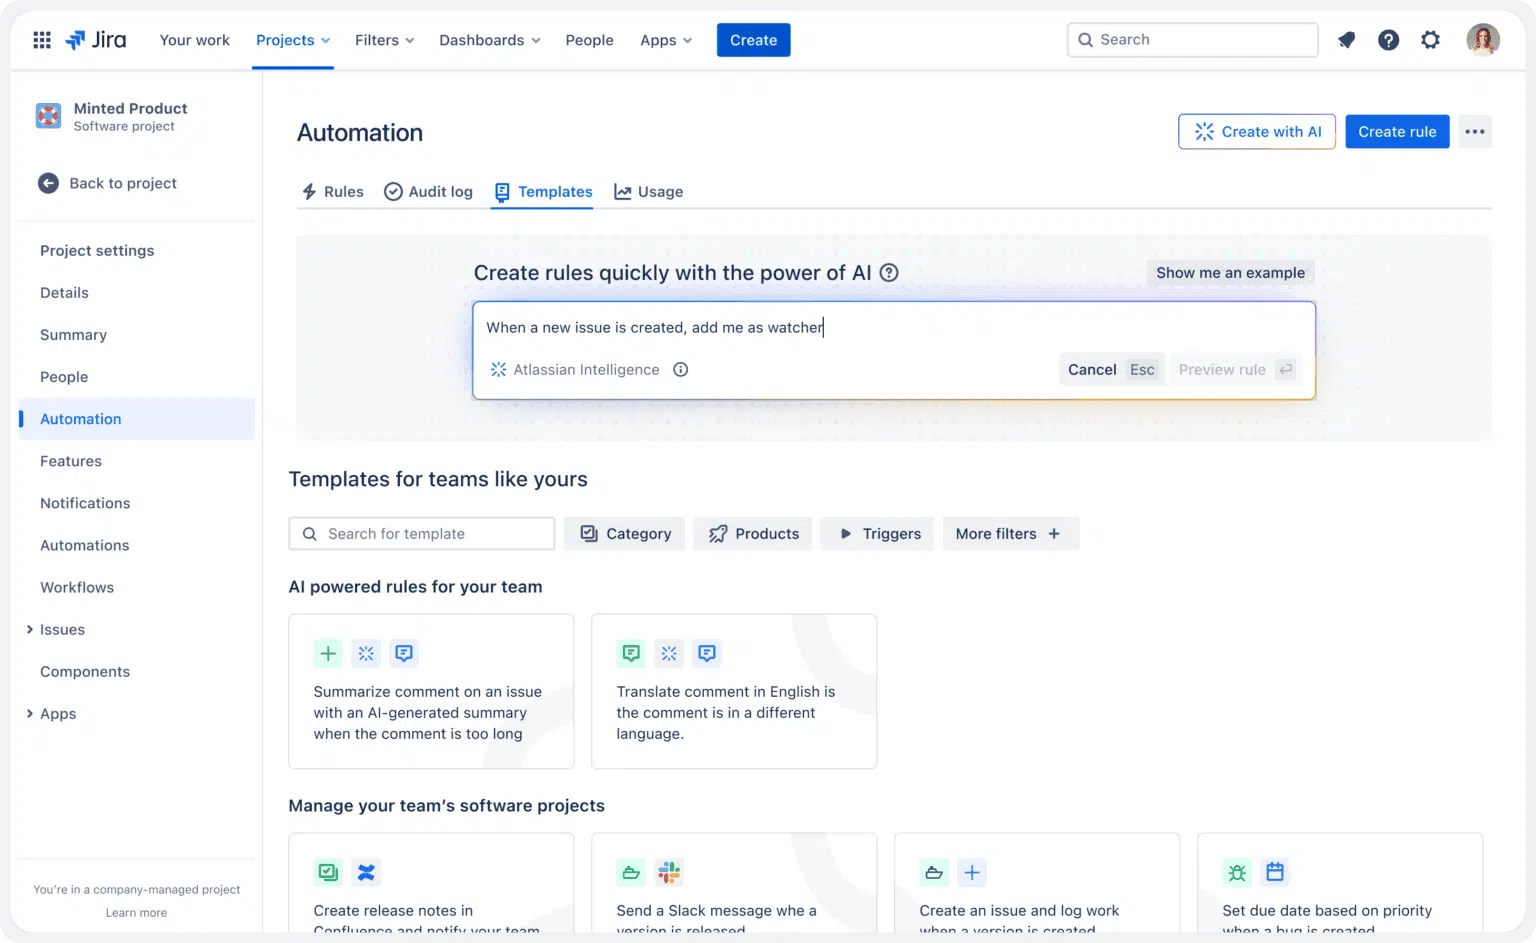Screen dimensions: 1536x943
Task: Open the more actions ellipsis button
Action: coord(1475,132)
